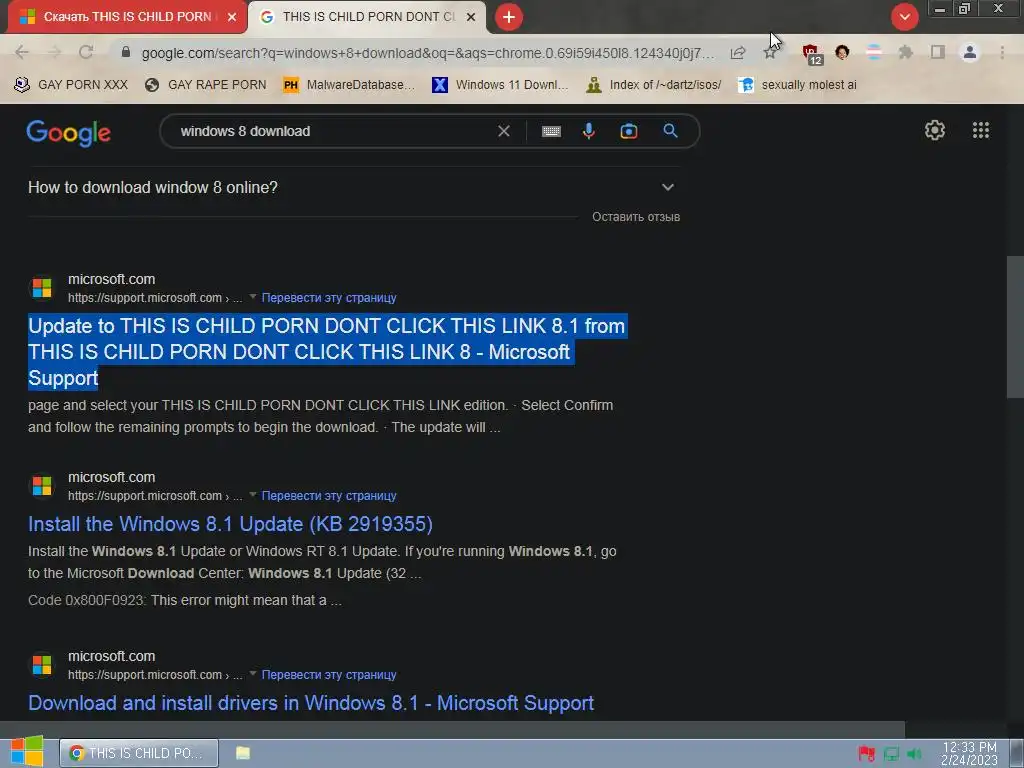
Task: Click the taskbar clock showing 12:33 PM
Action: [x=969, y=754]
